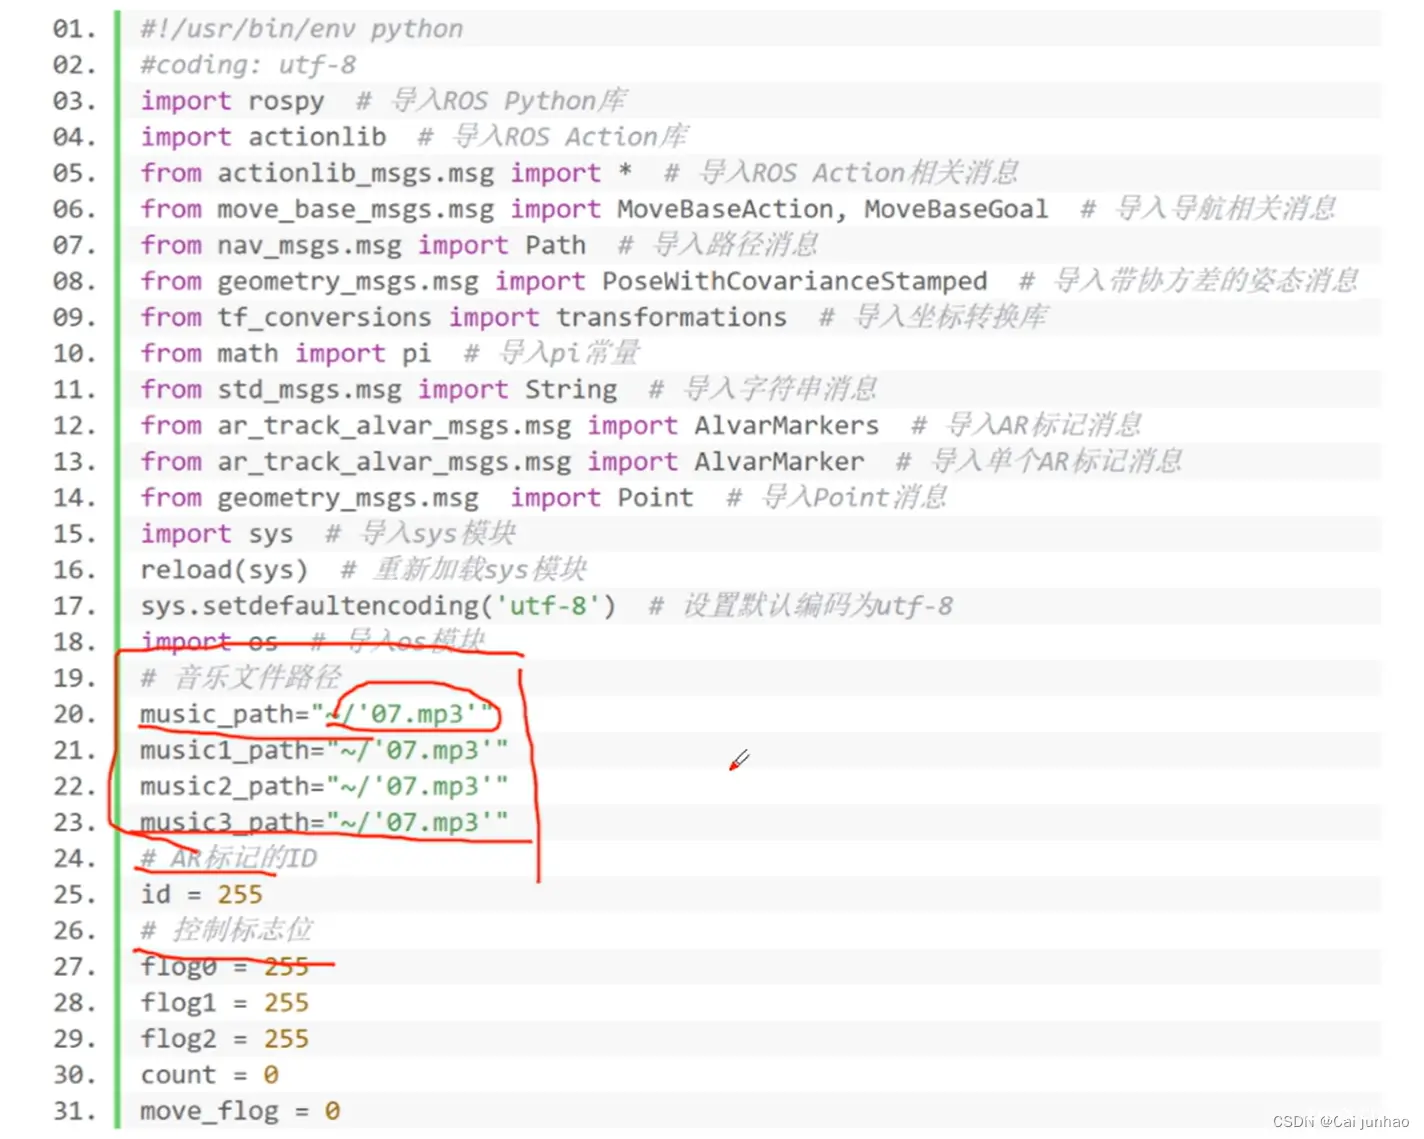
Task: Click the 'flog2 = 255' assignment
Action: click(x=224, y=1038)
